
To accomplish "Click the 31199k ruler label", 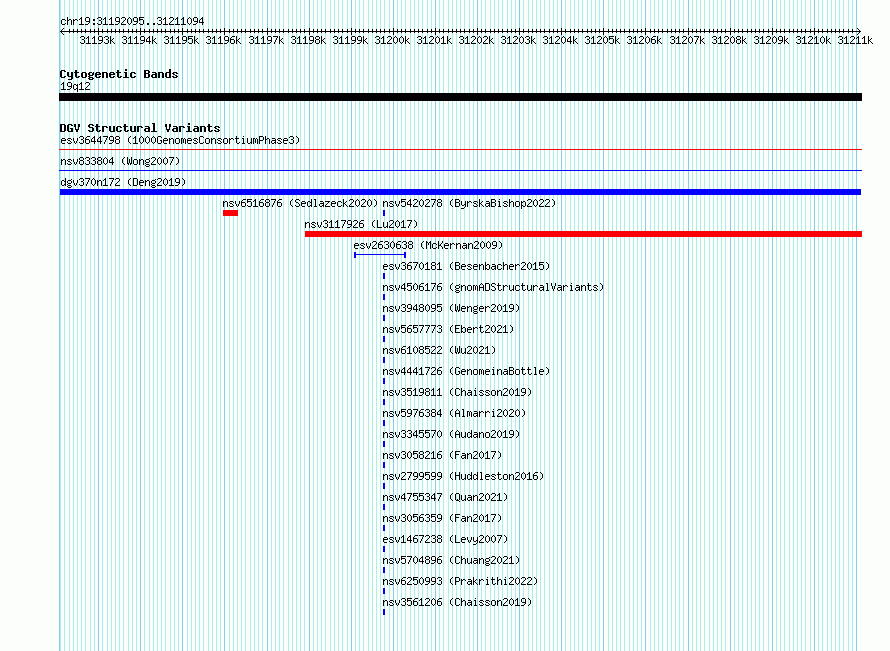I will pos(350,40).
